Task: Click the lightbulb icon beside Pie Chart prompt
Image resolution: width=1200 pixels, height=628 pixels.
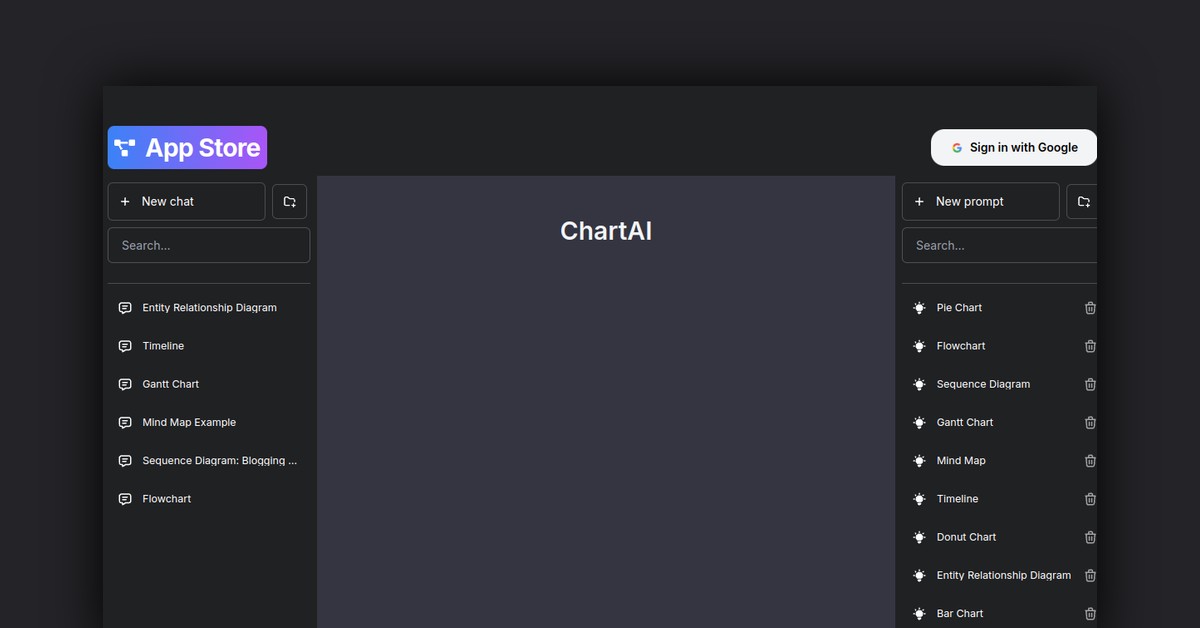Action: point(919,307)
